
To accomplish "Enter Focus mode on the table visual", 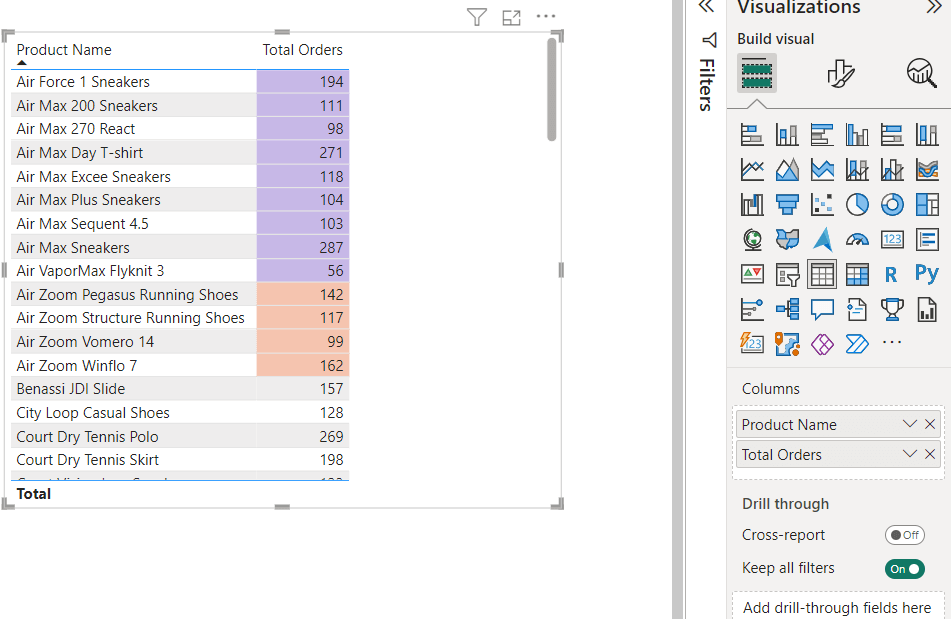I will pyautogui.click(x=511, y=18).
